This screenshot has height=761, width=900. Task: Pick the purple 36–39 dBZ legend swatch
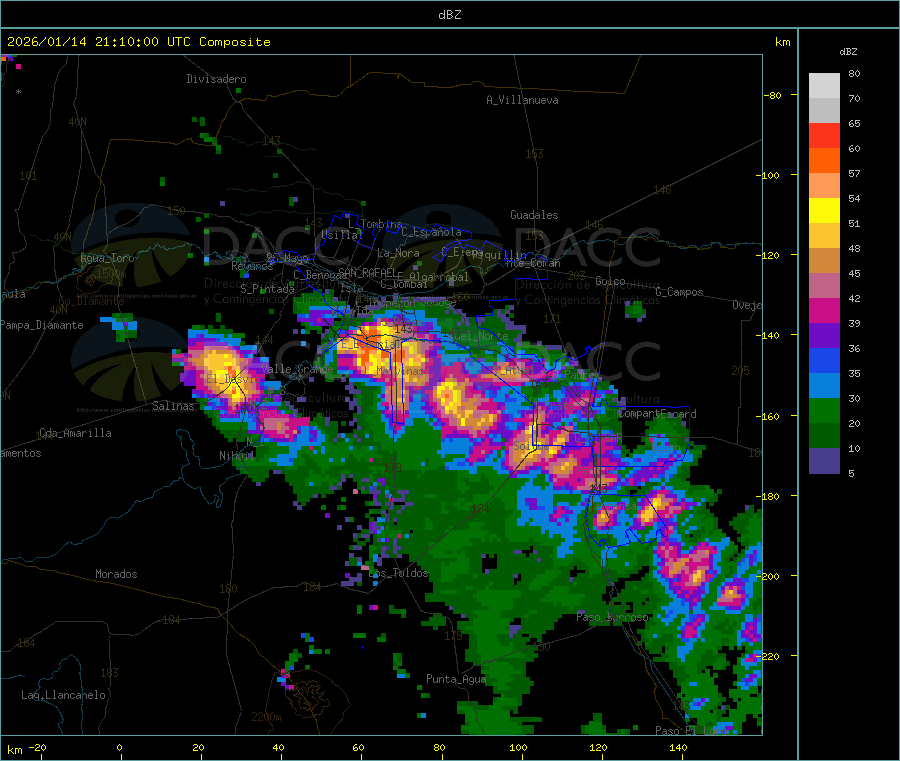pos(824,336)
